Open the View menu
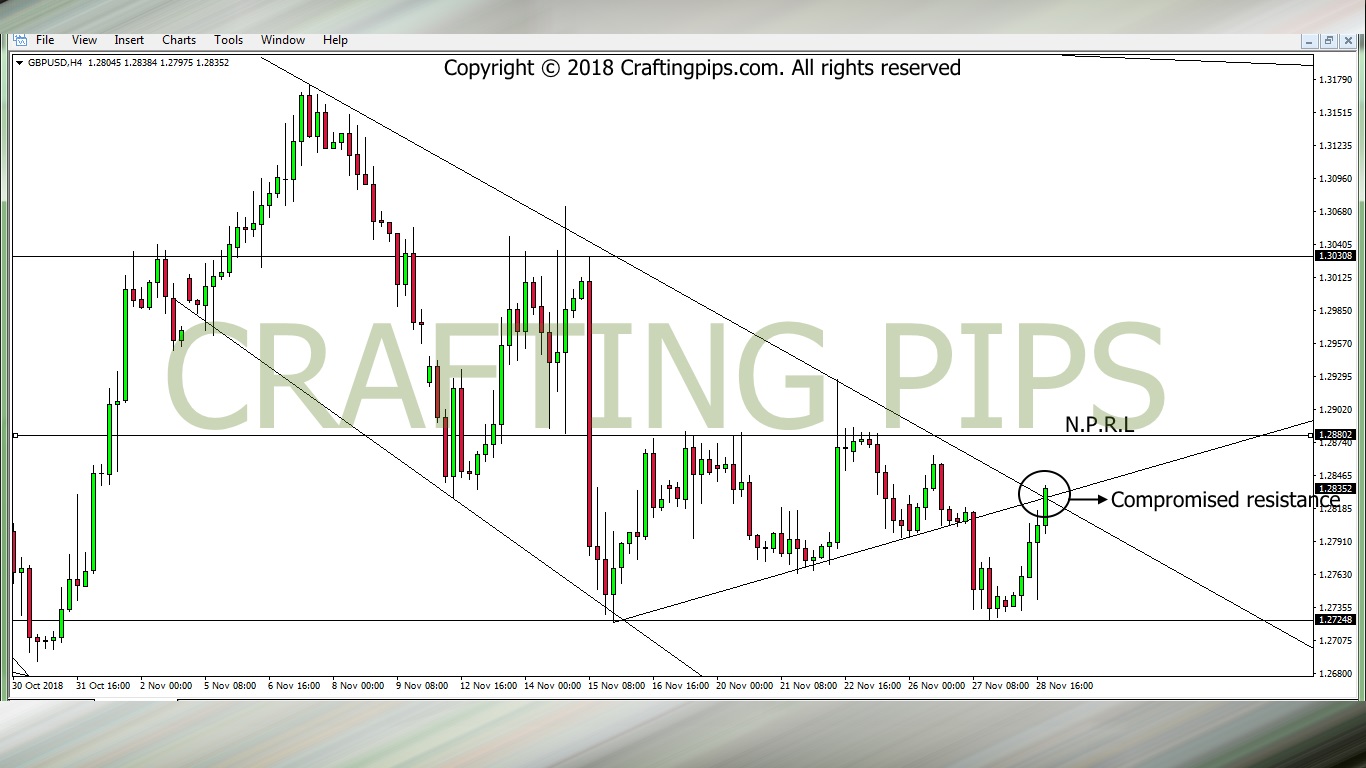This screenshot has height=768, width=1366. 84,40
